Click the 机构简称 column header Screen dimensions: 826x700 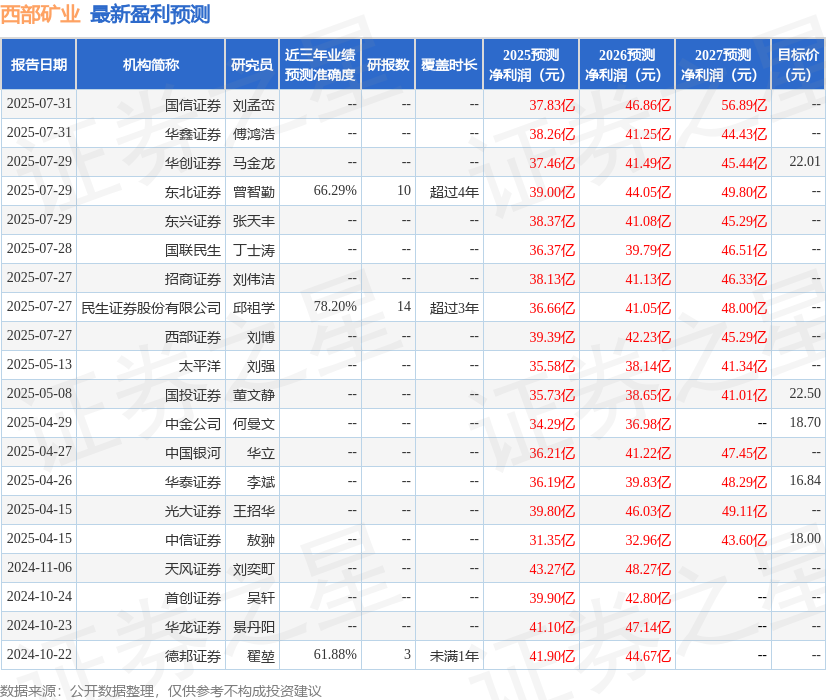(151, 64)
